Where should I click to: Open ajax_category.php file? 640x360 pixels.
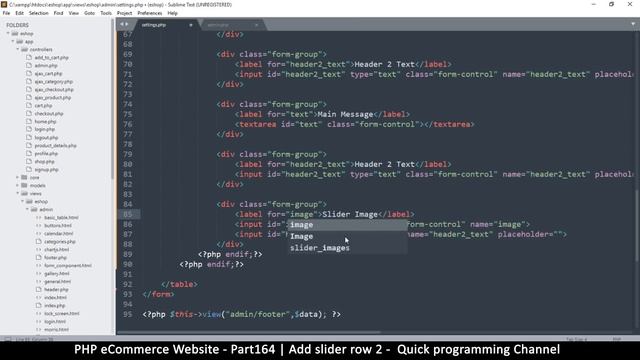(53, 82)
